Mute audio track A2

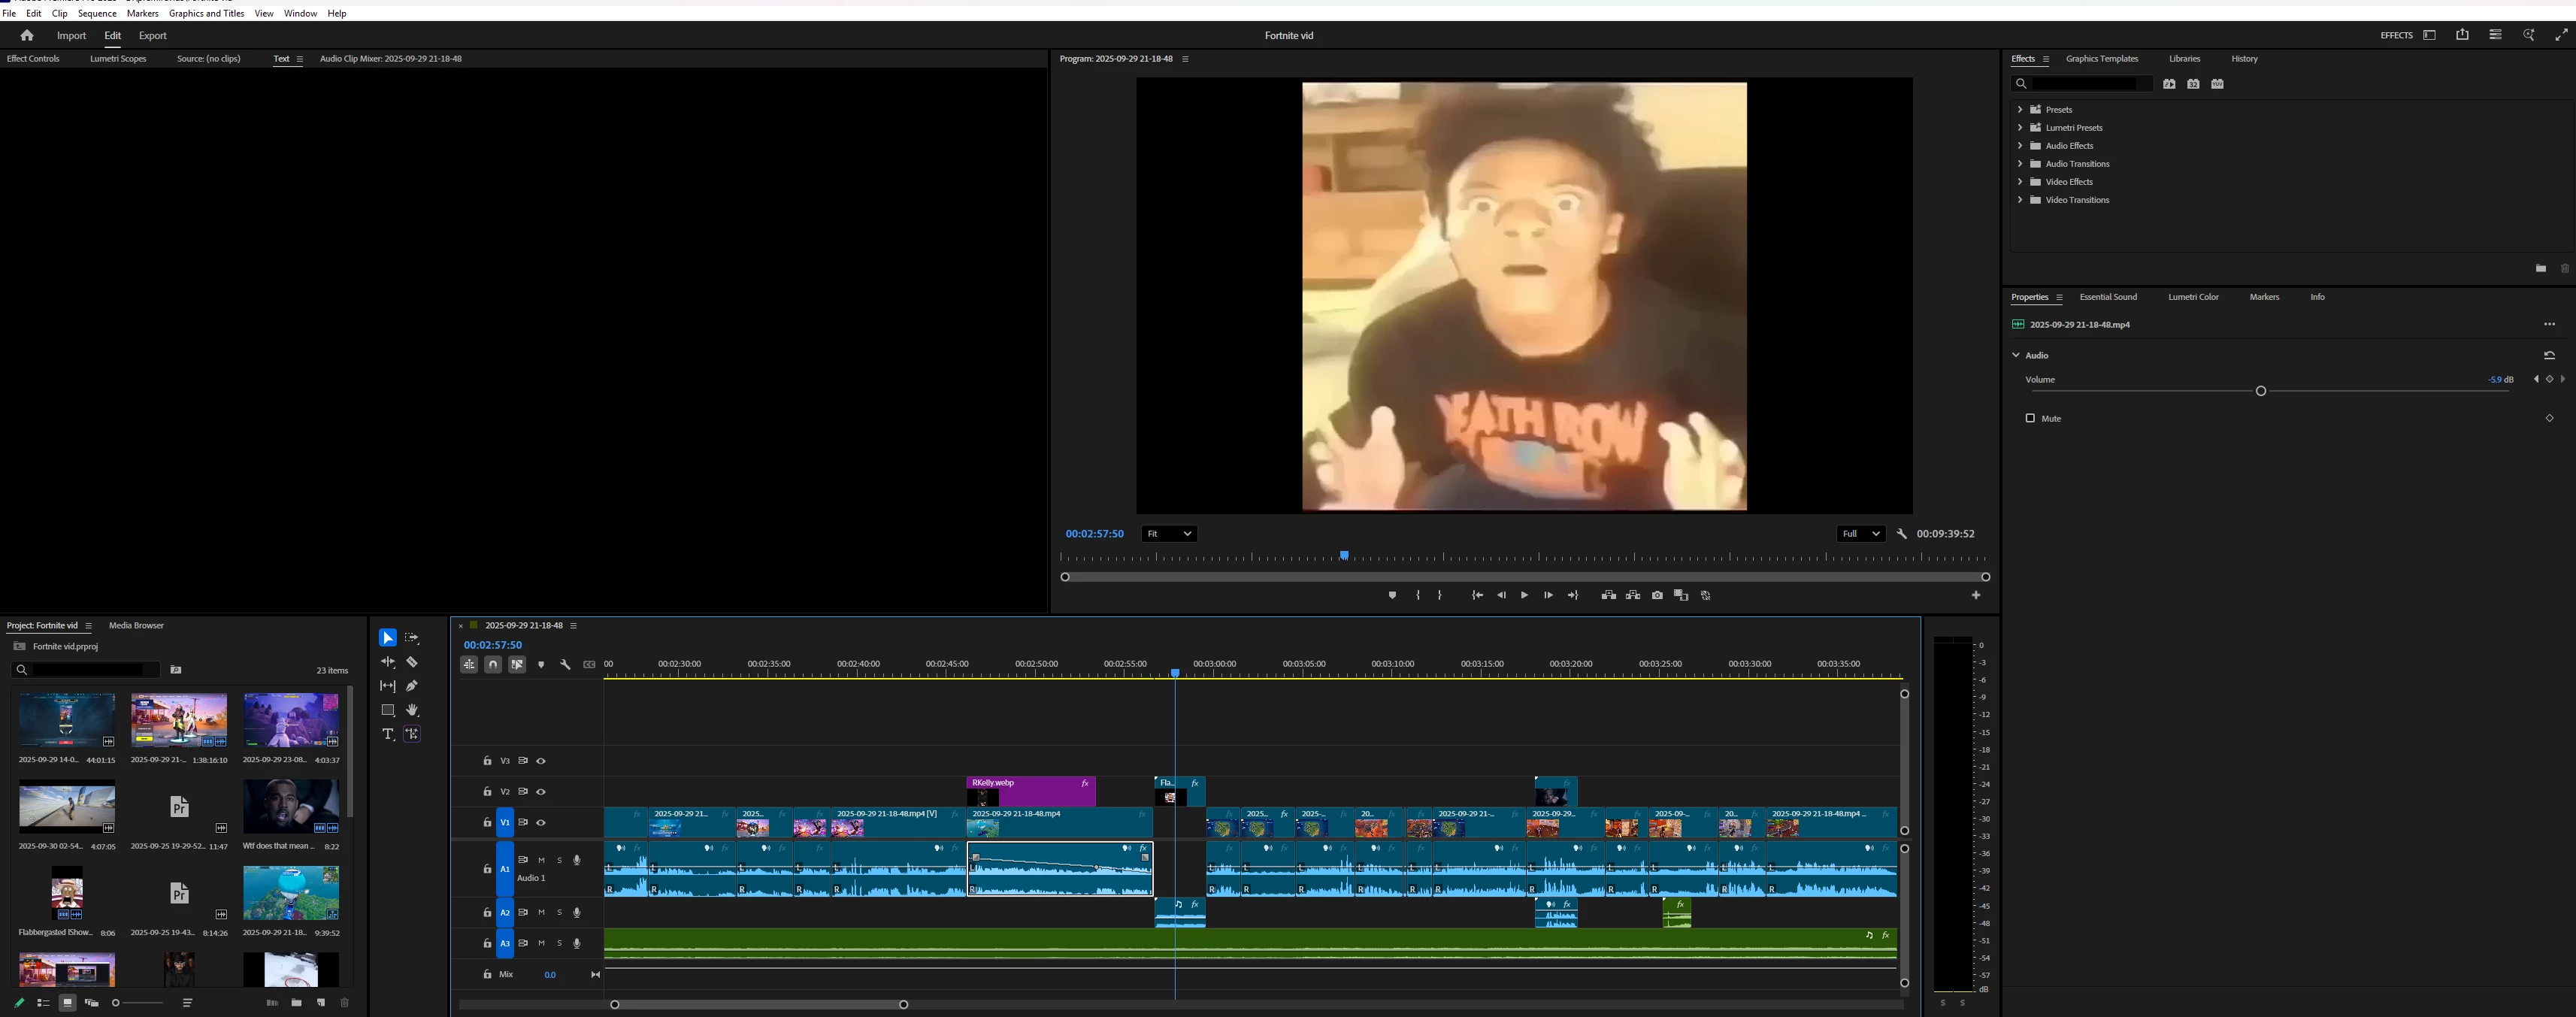pyautogui.click(x=541, y=912)
